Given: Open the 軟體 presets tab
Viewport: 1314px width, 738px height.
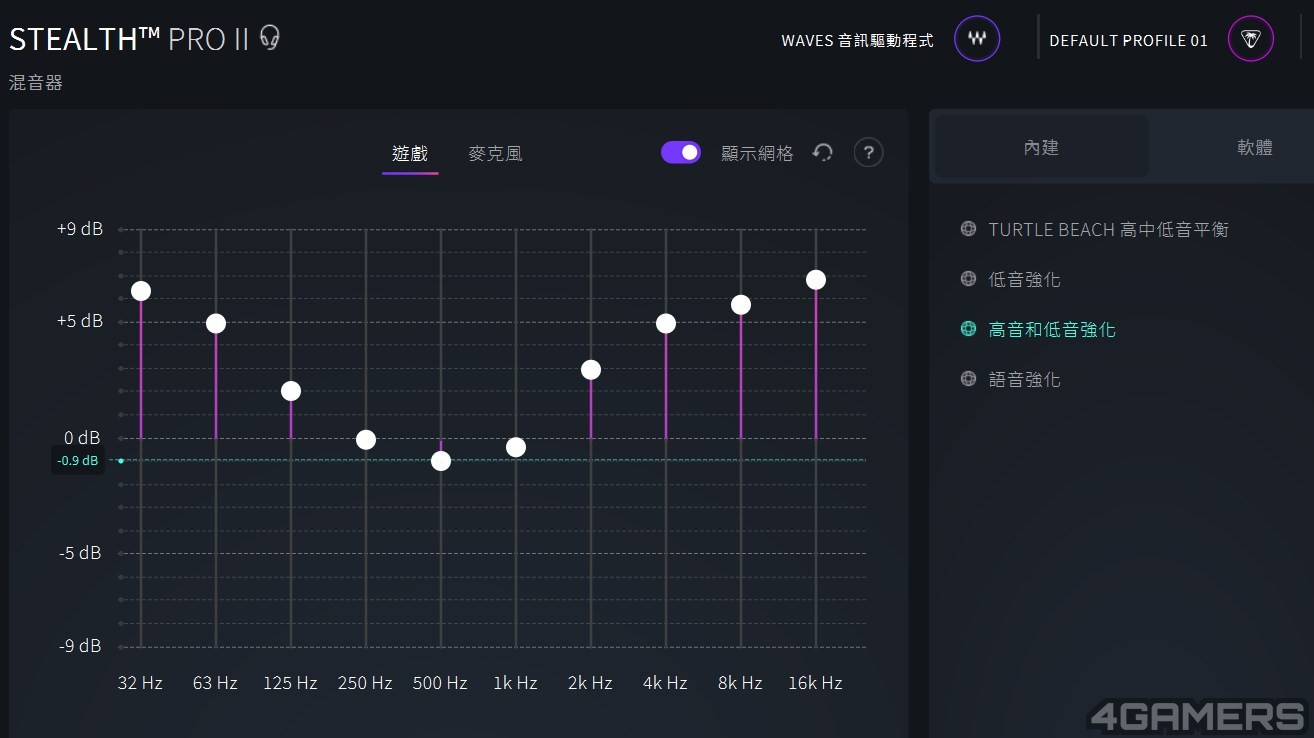Looking at the screenshot, I should coord(1255,147).
